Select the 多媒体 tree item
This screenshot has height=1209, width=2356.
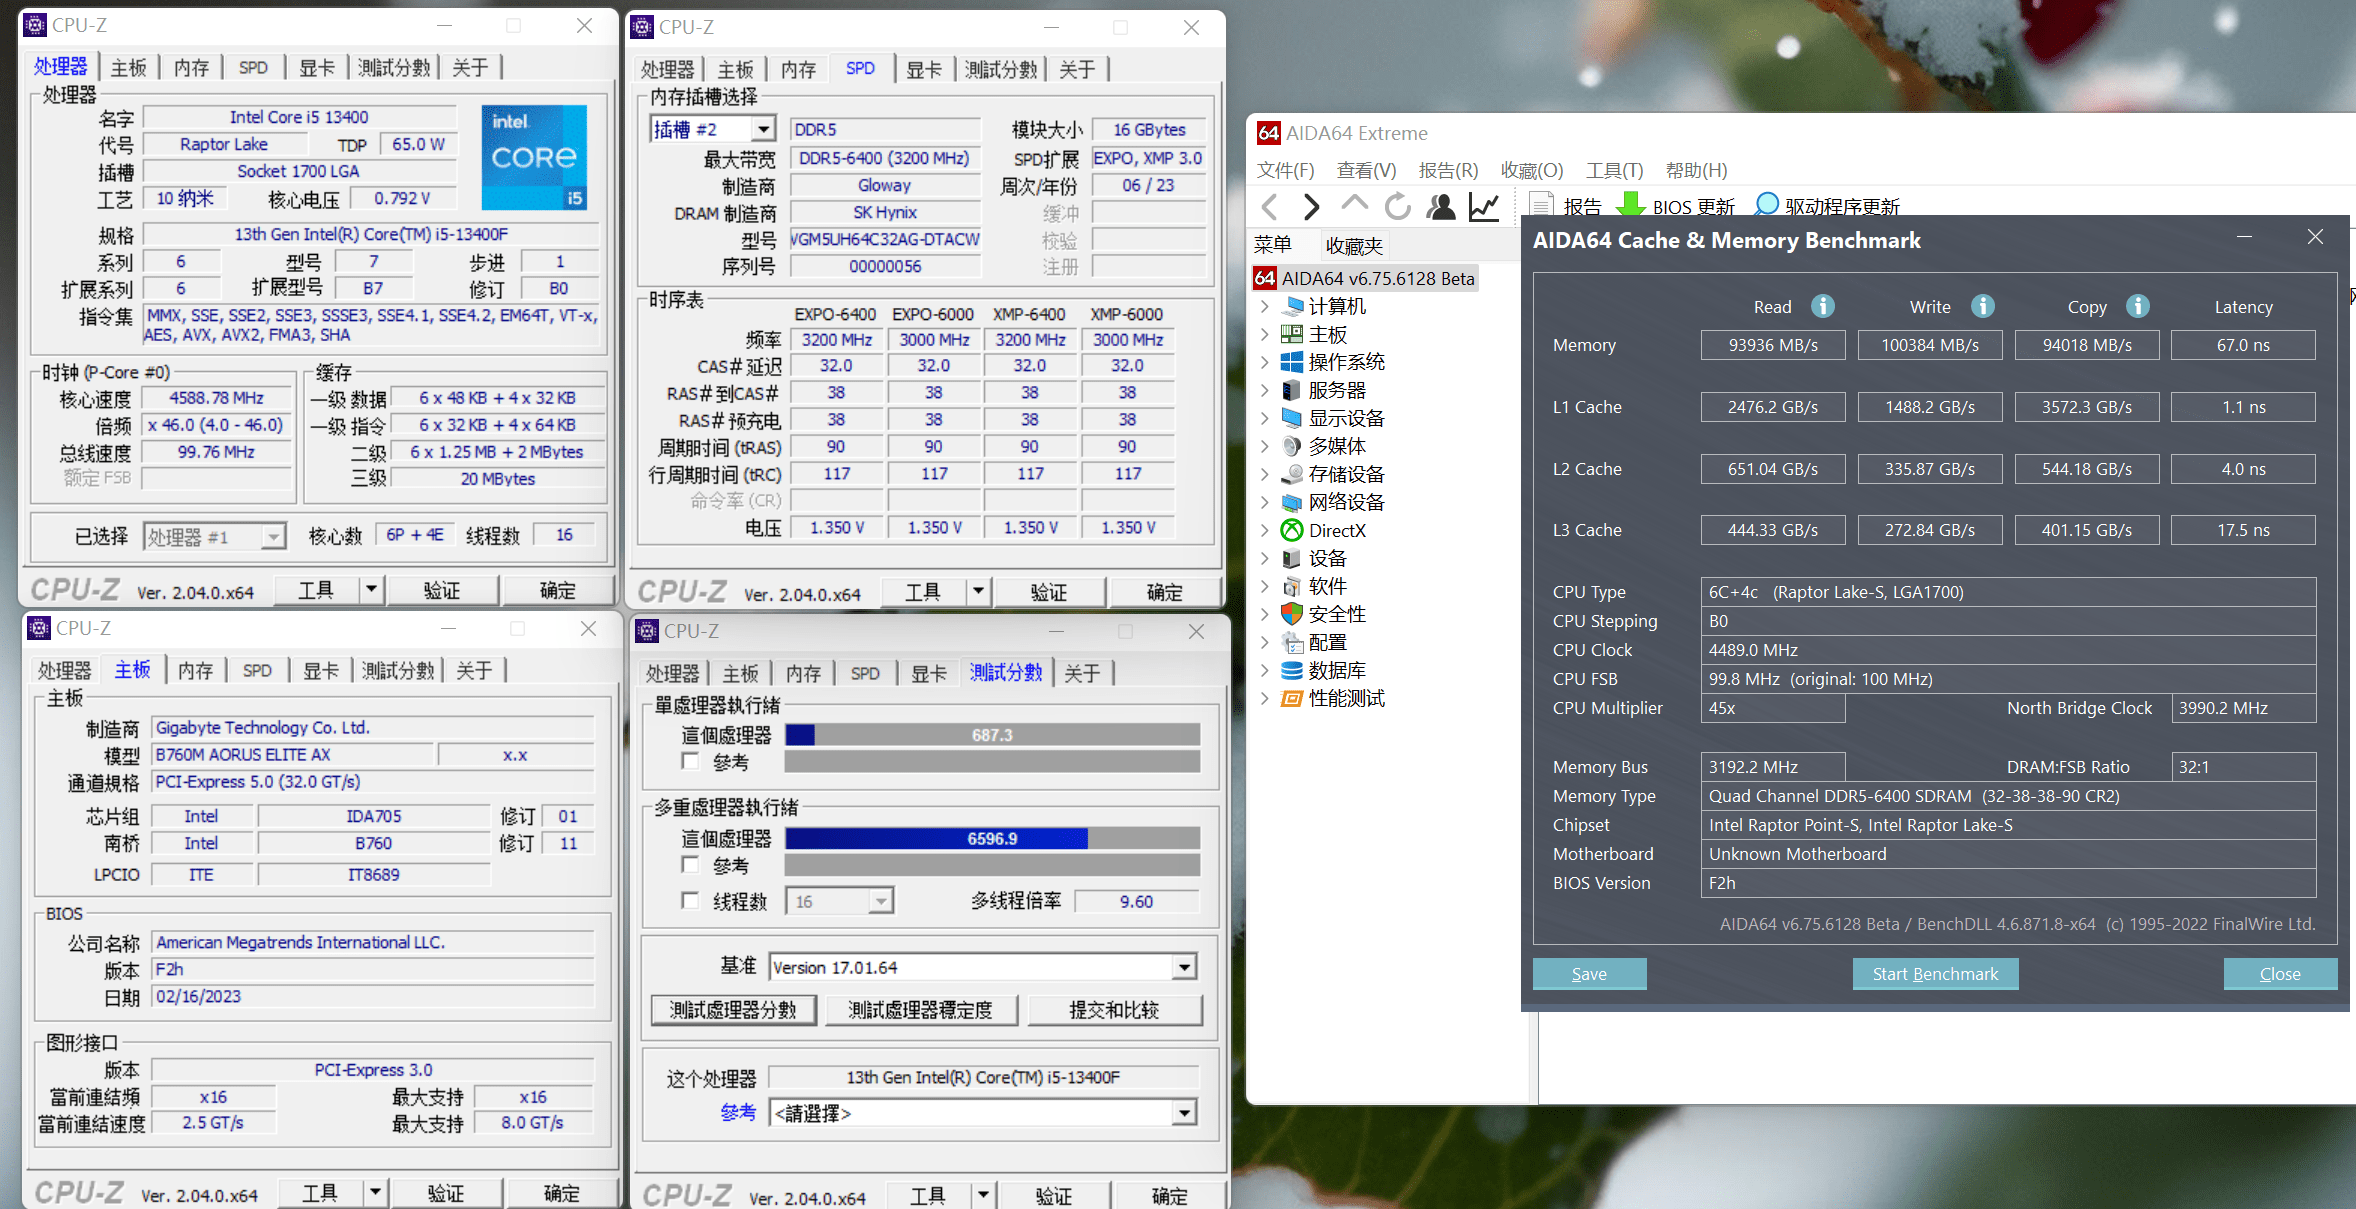(x=1336, y=446)
